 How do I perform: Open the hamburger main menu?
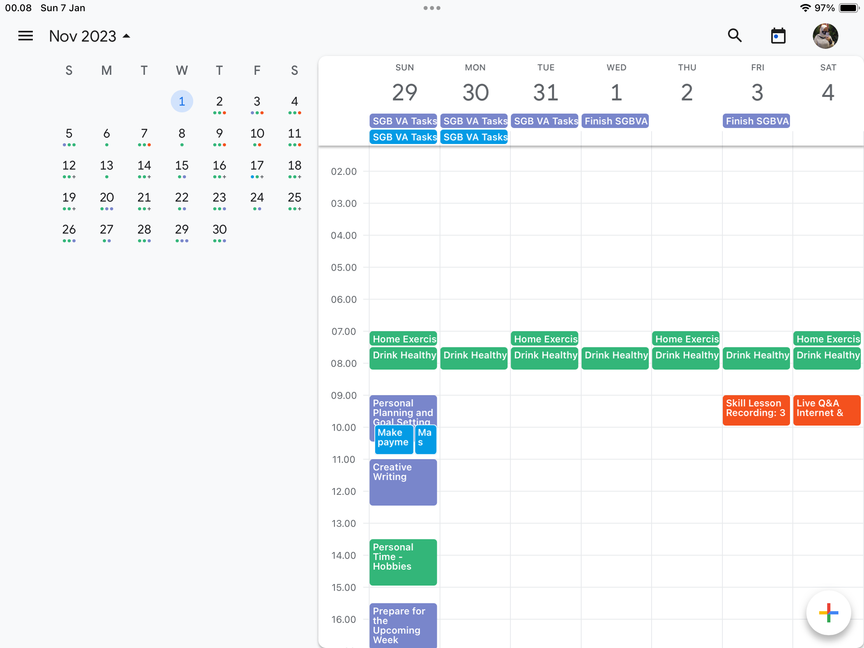[25, 36]
